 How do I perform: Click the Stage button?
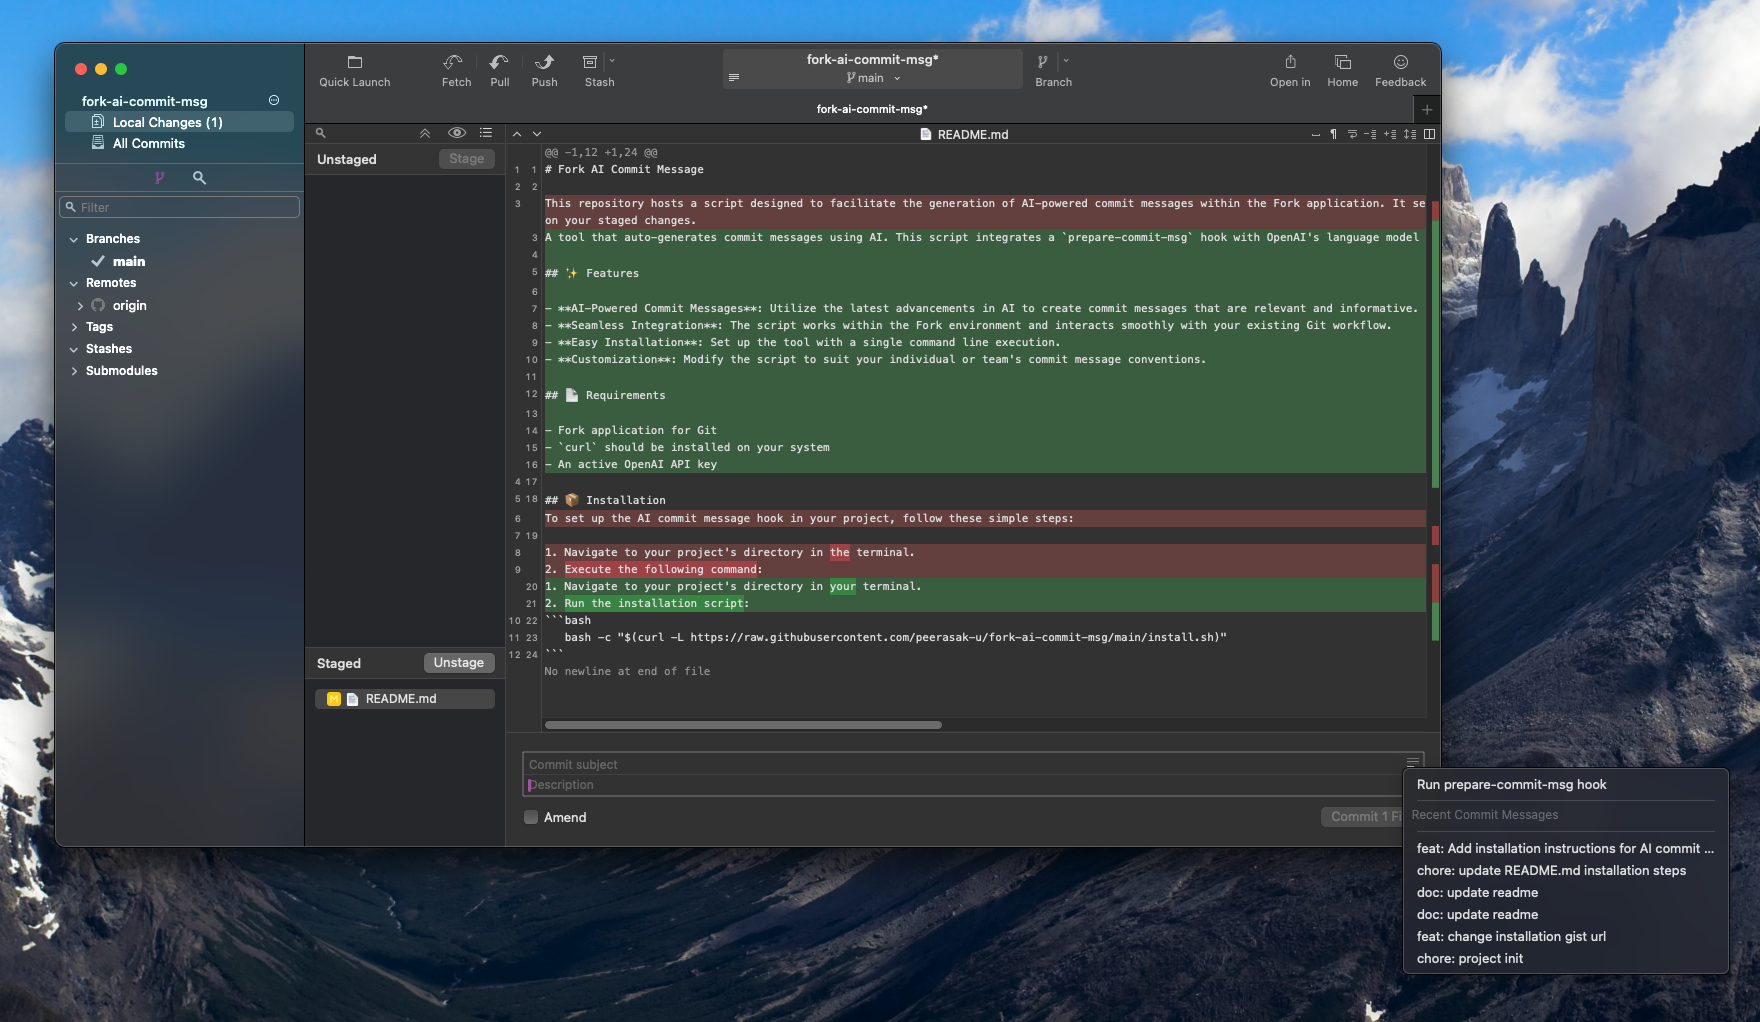tap(466, 159)
